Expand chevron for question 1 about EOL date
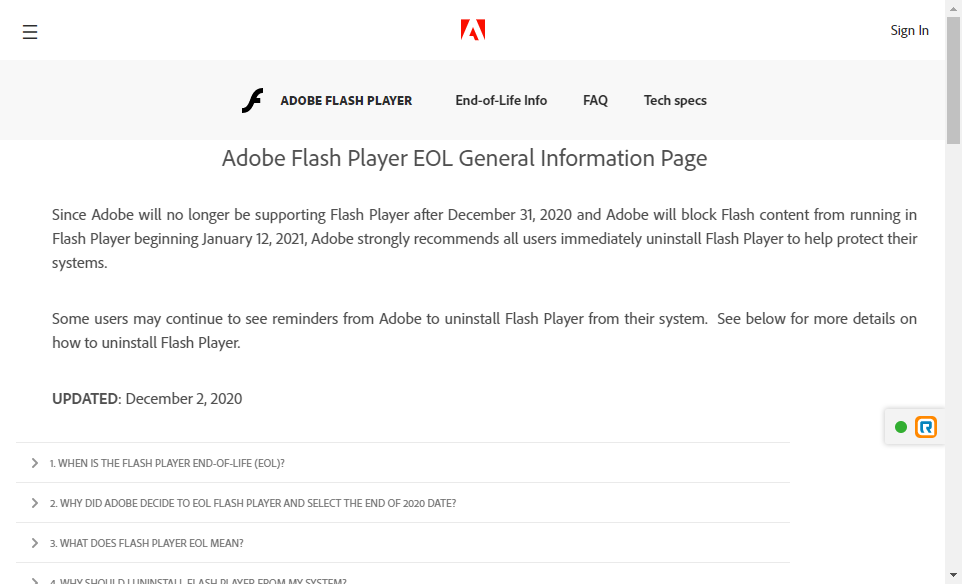Screen dimensions: 962x584 [35, 463]
